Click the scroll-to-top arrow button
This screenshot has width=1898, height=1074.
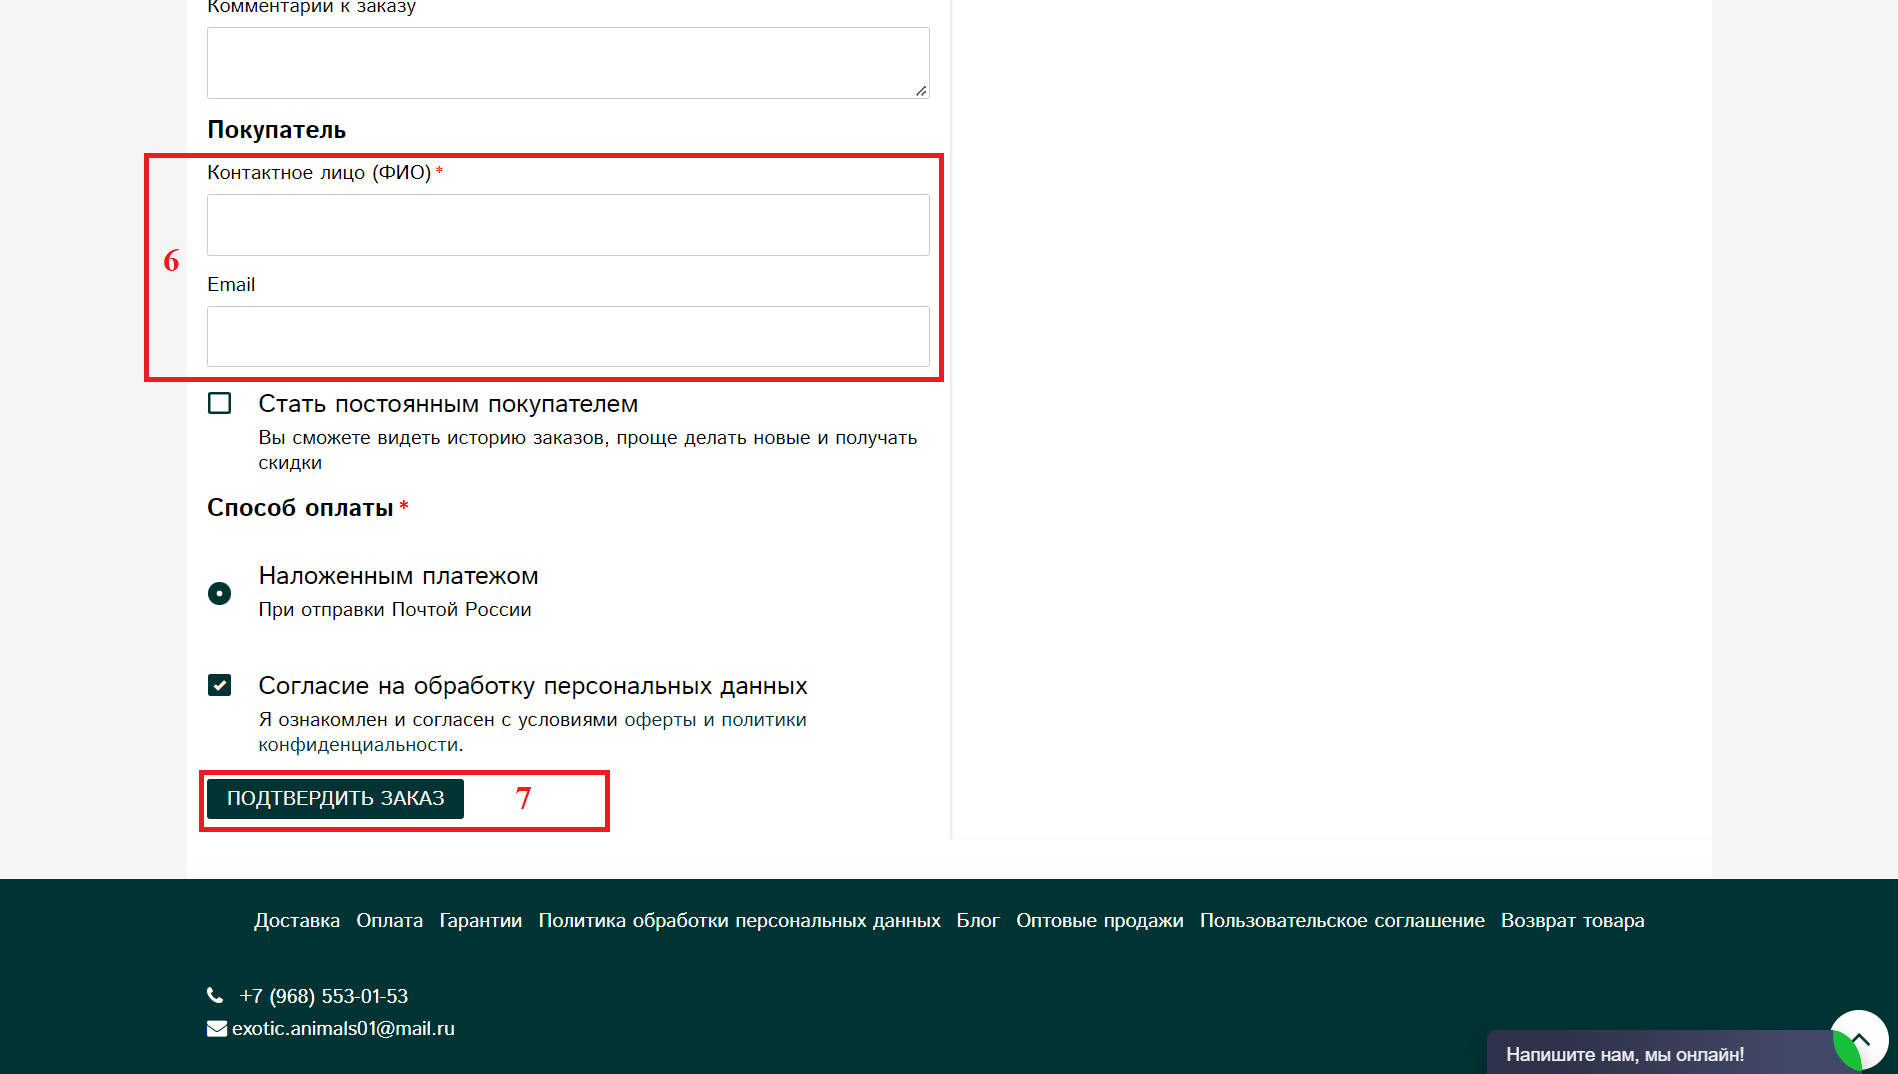(x=1859, y=1040)
